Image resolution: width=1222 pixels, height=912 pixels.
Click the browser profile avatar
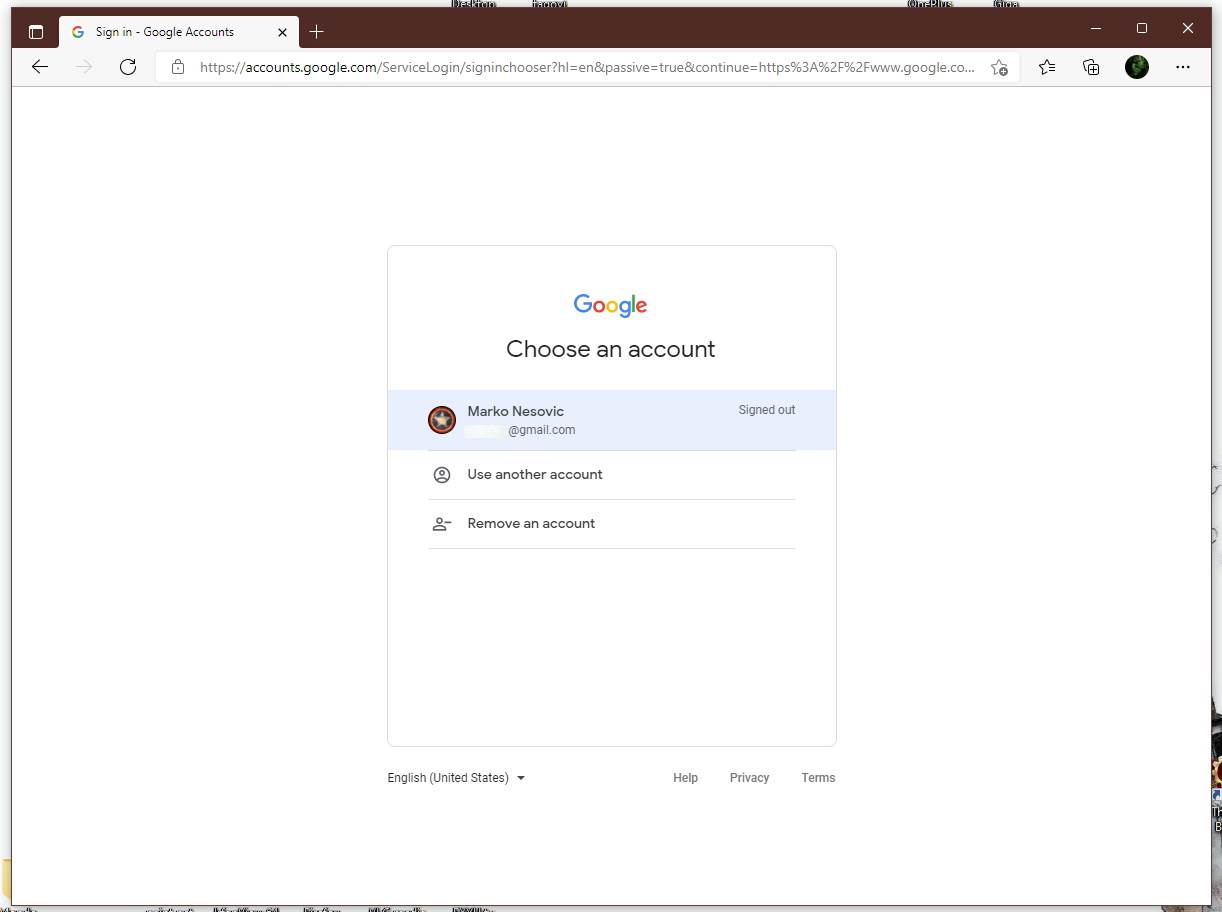tap(1137, 67)
